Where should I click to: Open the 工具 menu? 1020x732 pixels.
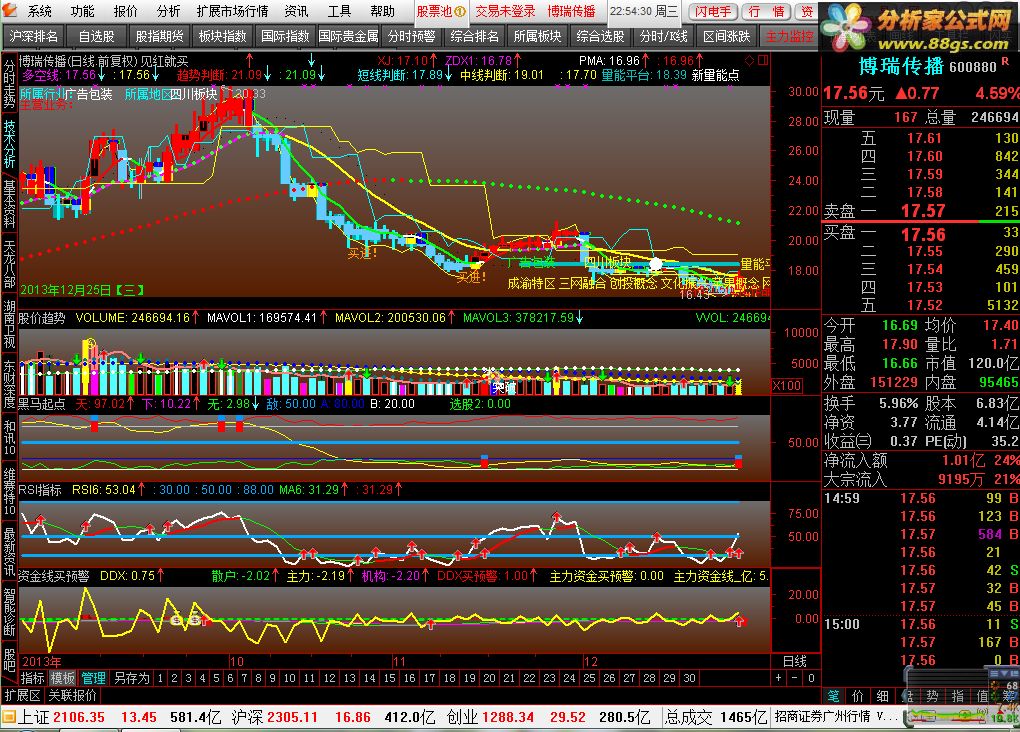pos(339,11)
